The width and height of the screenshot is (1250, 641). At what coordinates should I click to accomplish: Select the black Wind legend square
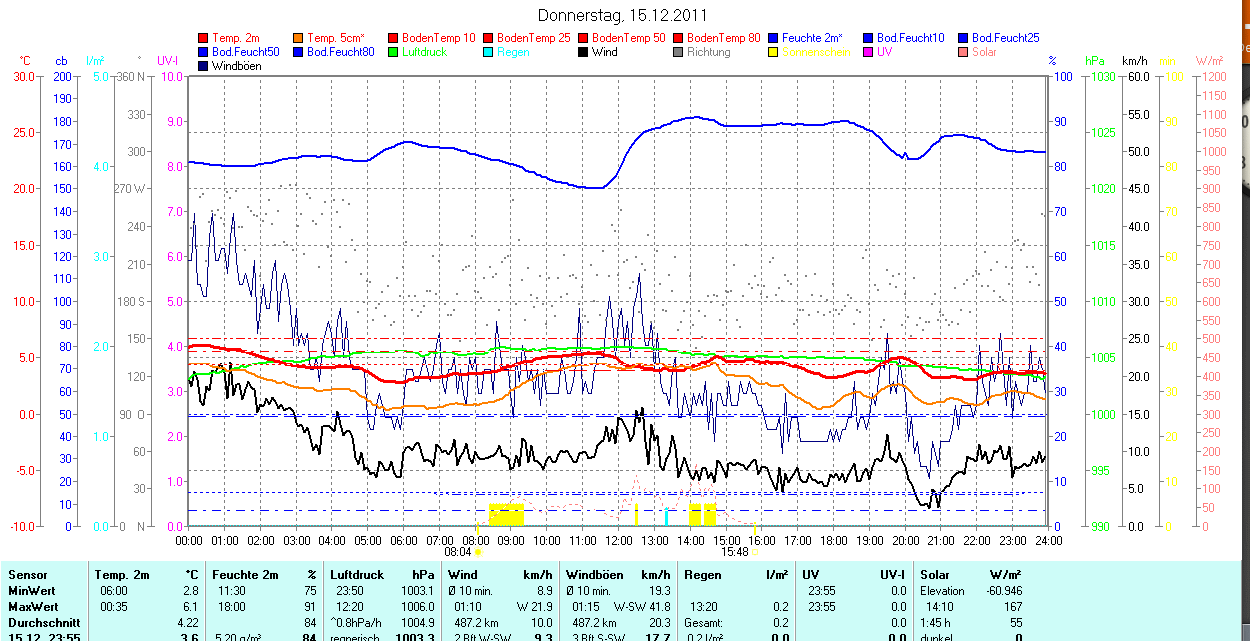584,52
